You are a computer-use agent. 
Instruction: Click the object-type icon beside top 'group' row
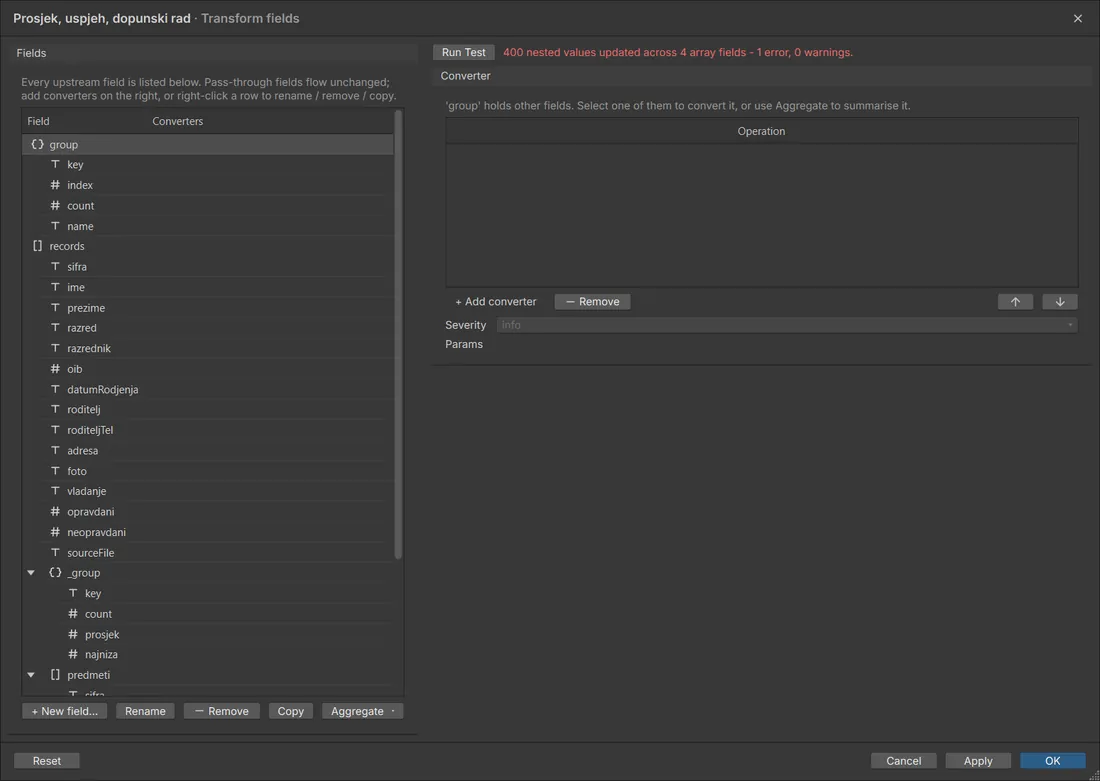pos(37,145)
